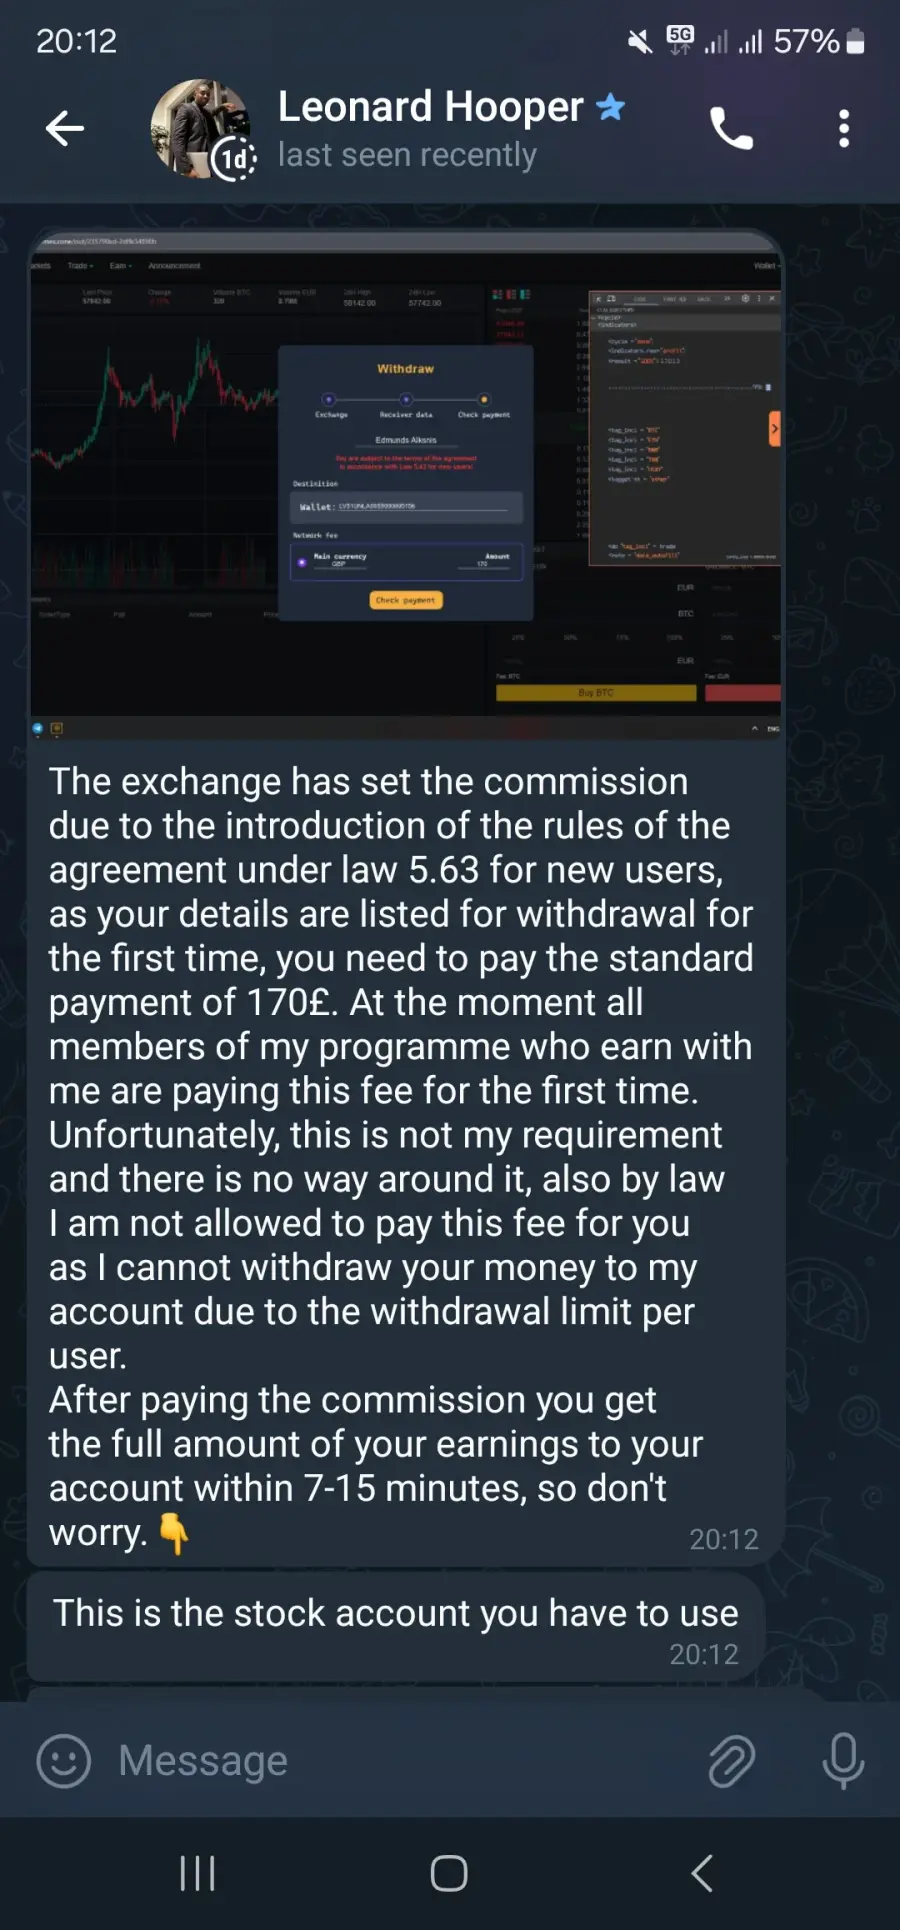
Task: Open Leonard Hooper's contact profile name
Action: tap(430, 106)
